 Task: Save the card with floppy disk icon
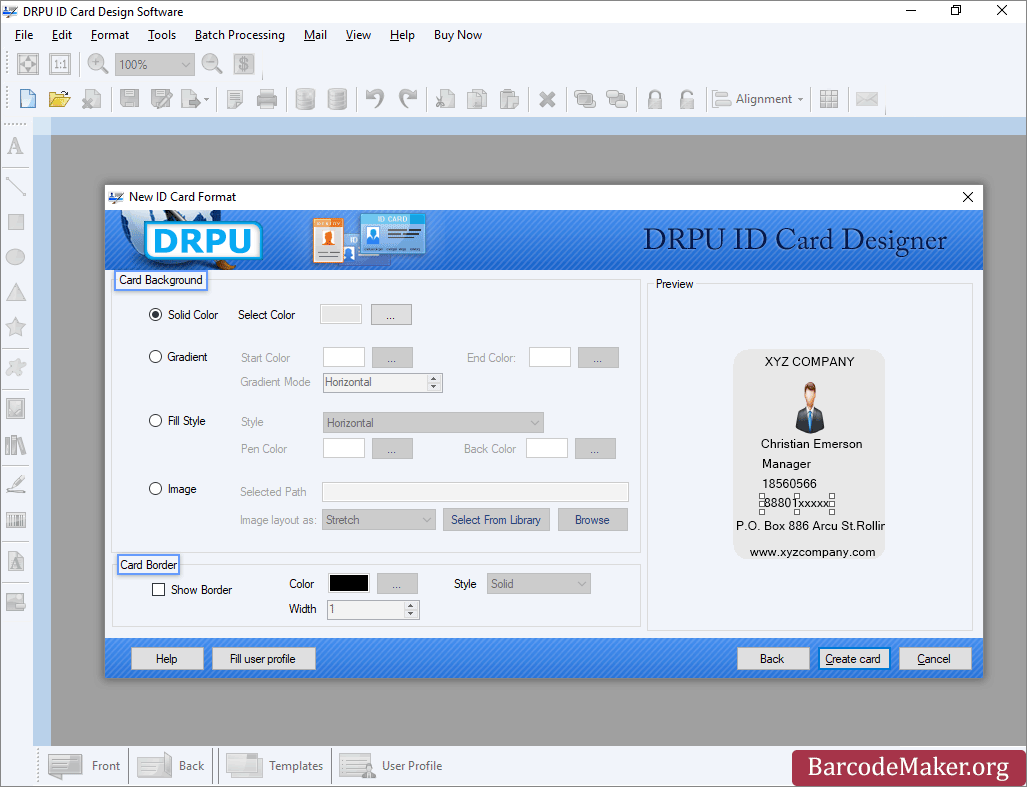click(129, 99)
